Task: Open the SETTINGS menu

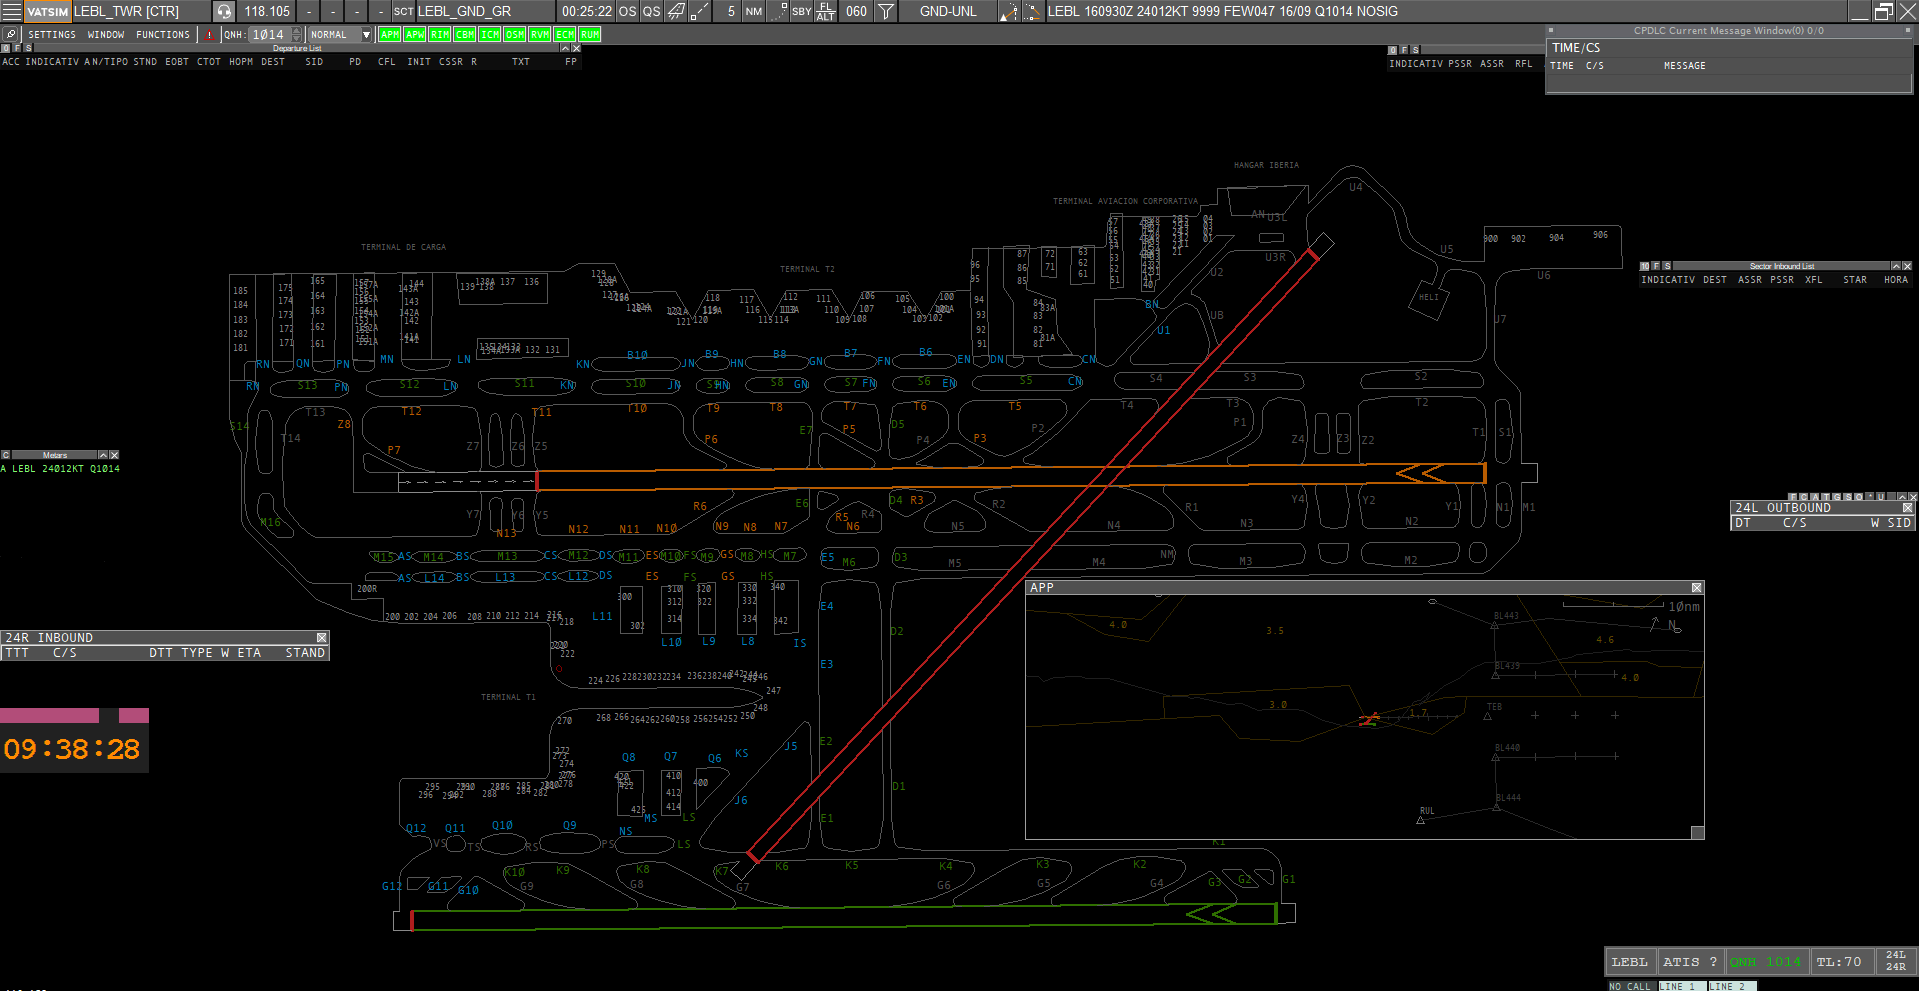Action: (x=52, y=34)
